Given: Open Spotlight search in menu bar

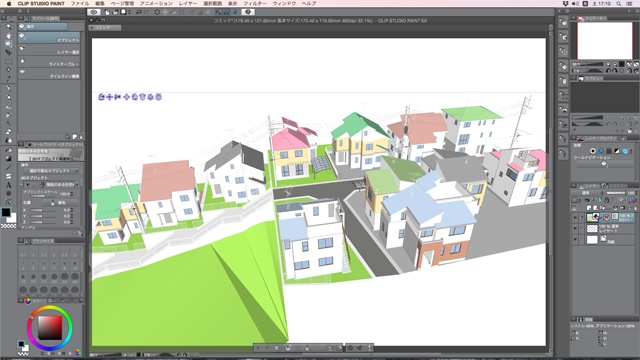Looking at the screenshot, I should 619,3.
